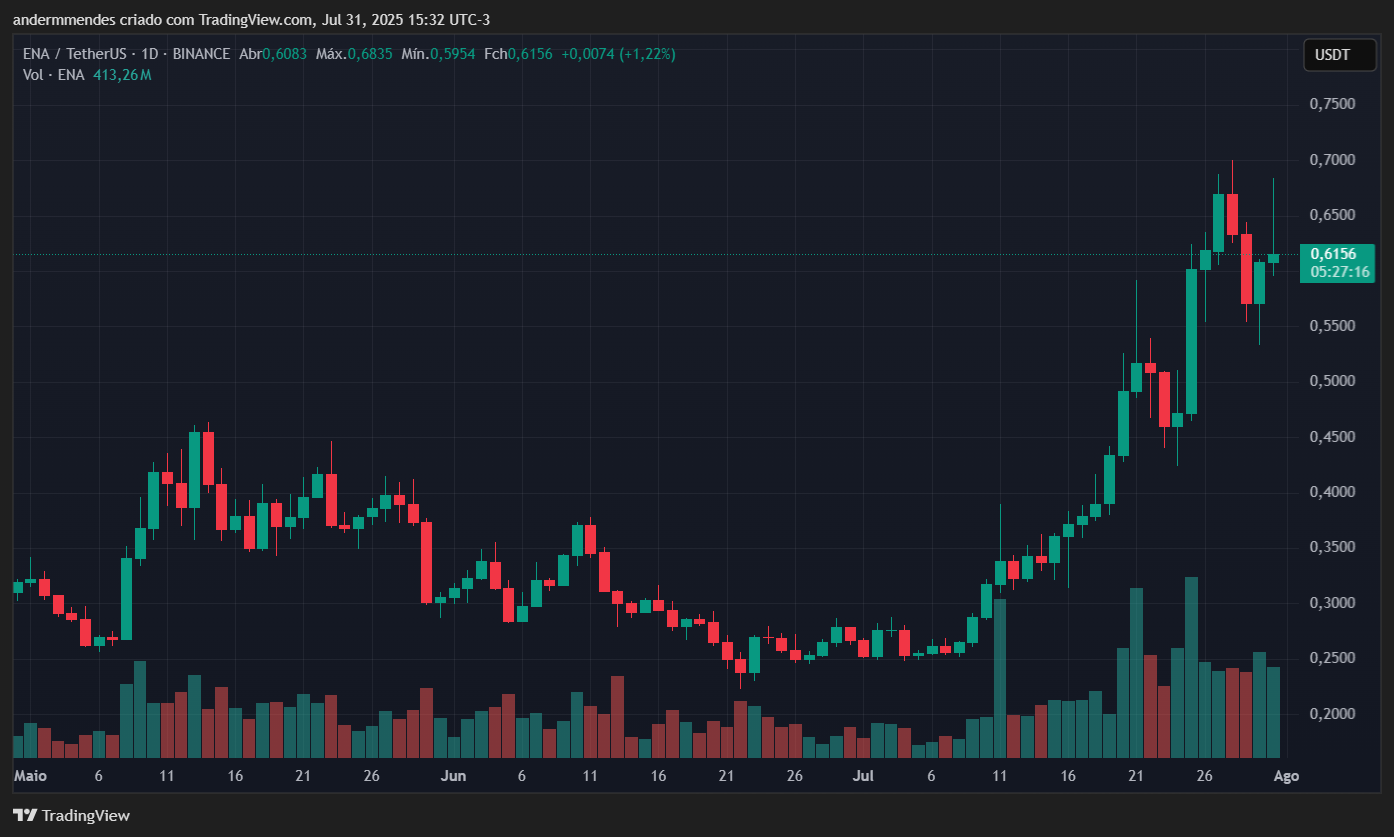
Task: Click the 0,7500 price axis label
Action: pos(1333,104)
